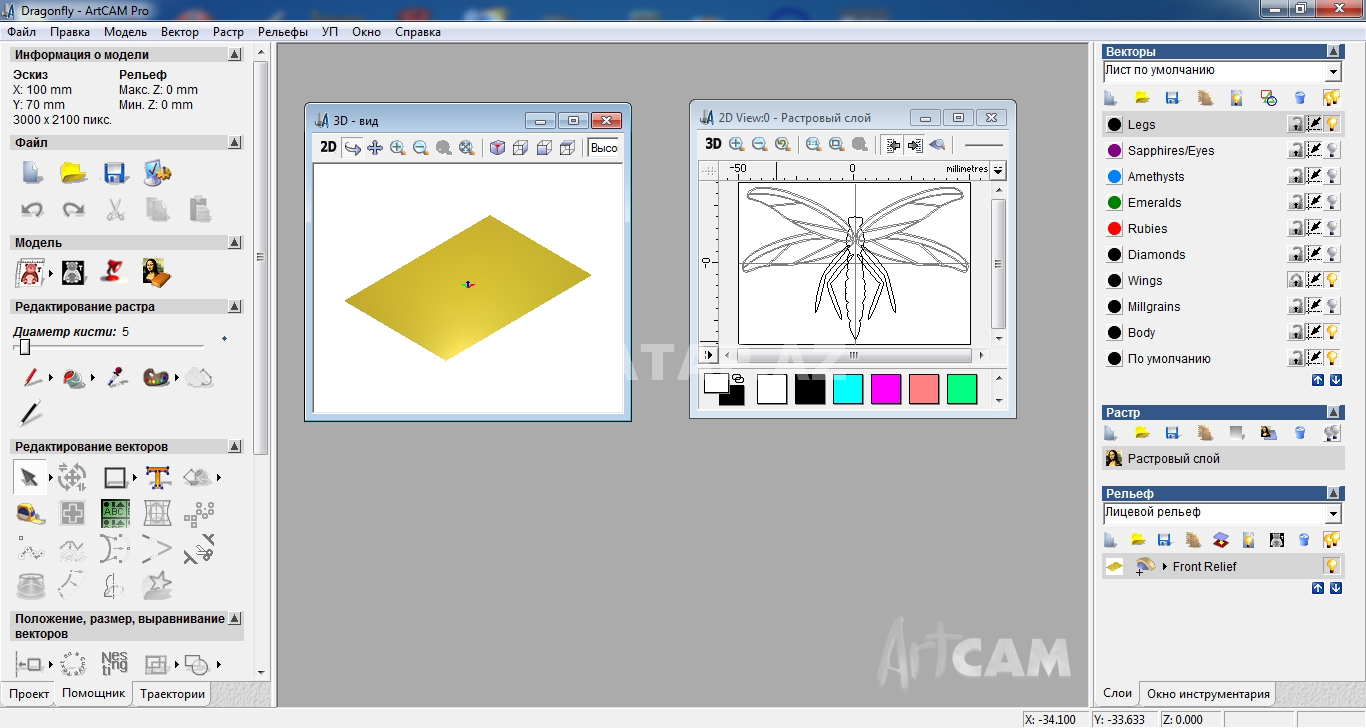Image resolution: width=1366 pixels, height=728 pixels.
Task: Toggle the visibility bulb of Legs layer
Action: point(1332,124)
